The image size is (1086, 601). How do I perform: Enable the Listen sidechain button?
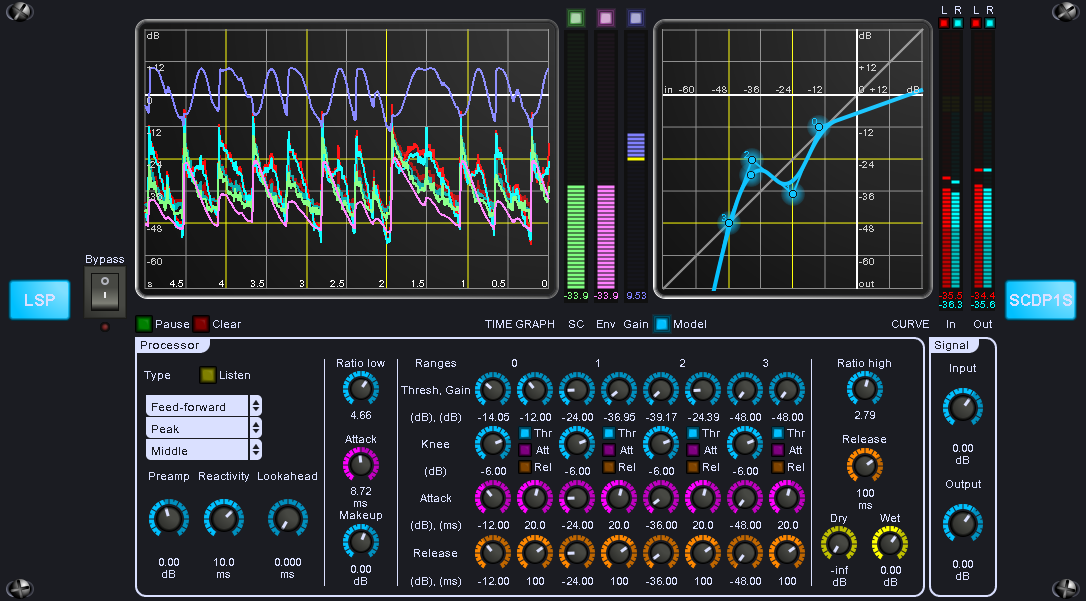(208, 375)
